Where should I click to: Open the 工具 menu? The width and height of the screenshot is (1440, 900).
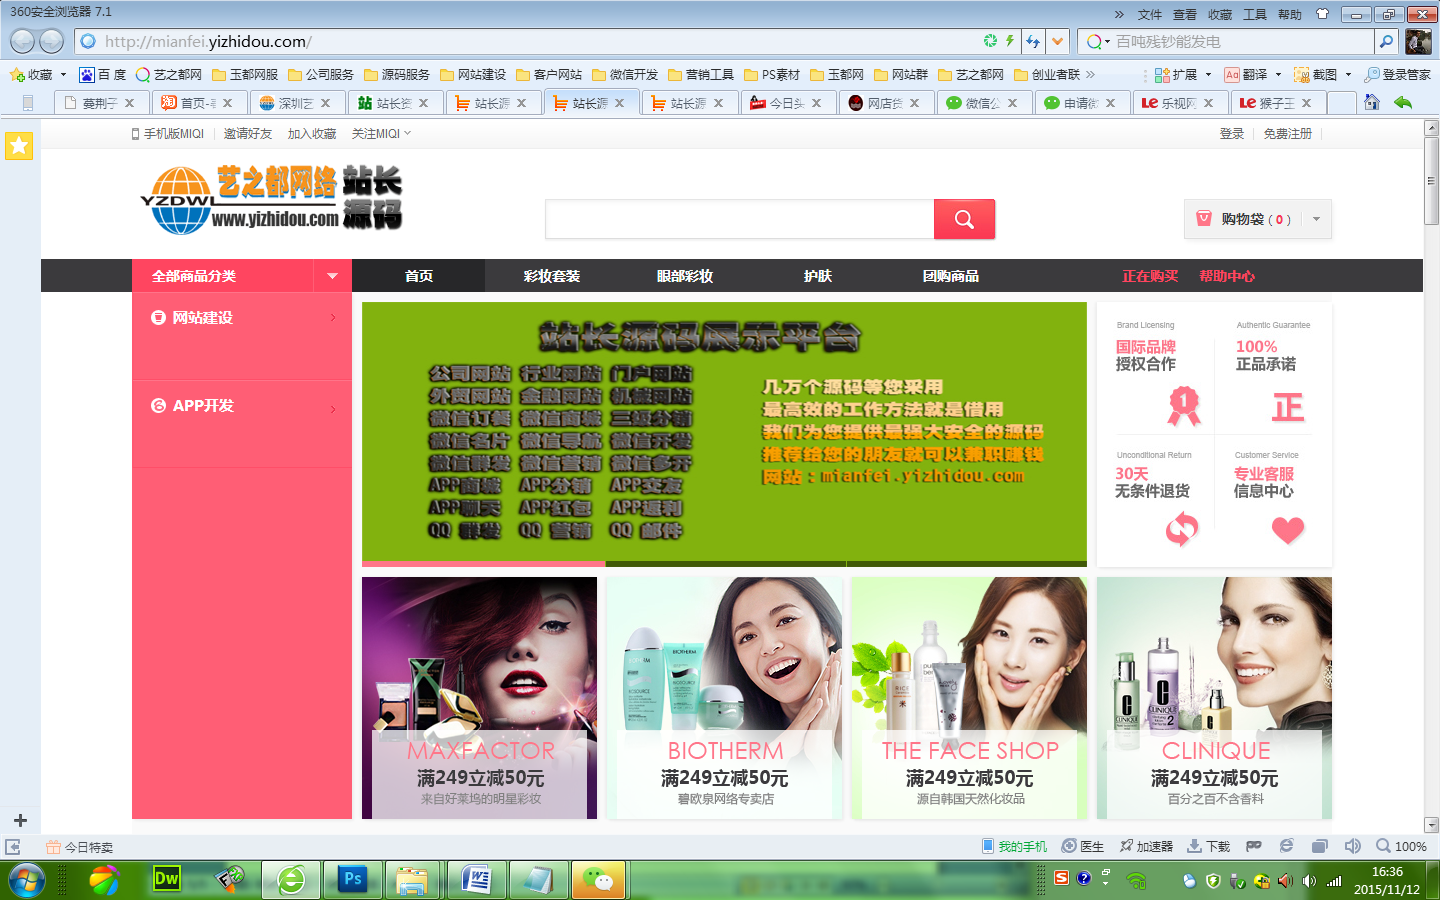1255,14
